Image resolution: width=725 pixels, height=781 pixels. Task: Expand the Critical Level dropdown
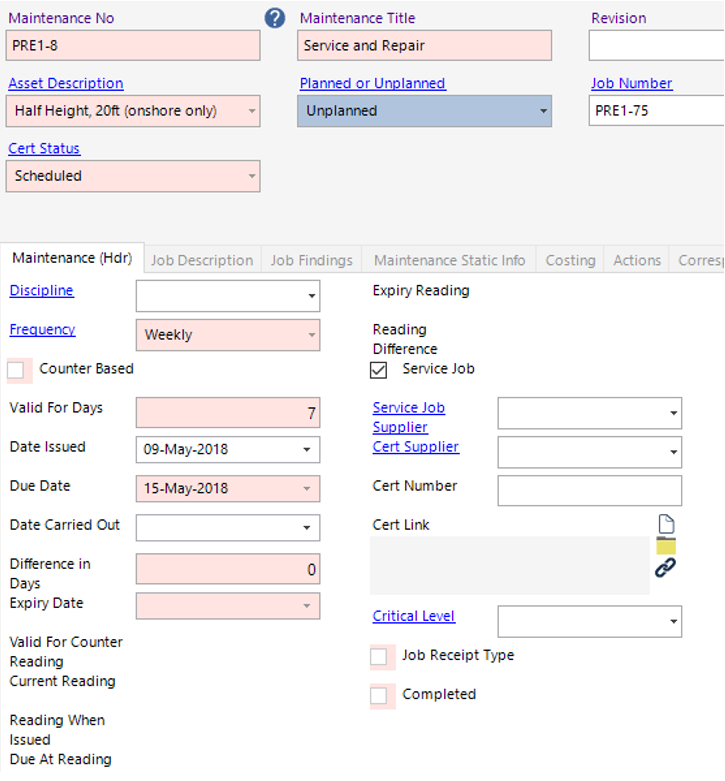(673, 622)
